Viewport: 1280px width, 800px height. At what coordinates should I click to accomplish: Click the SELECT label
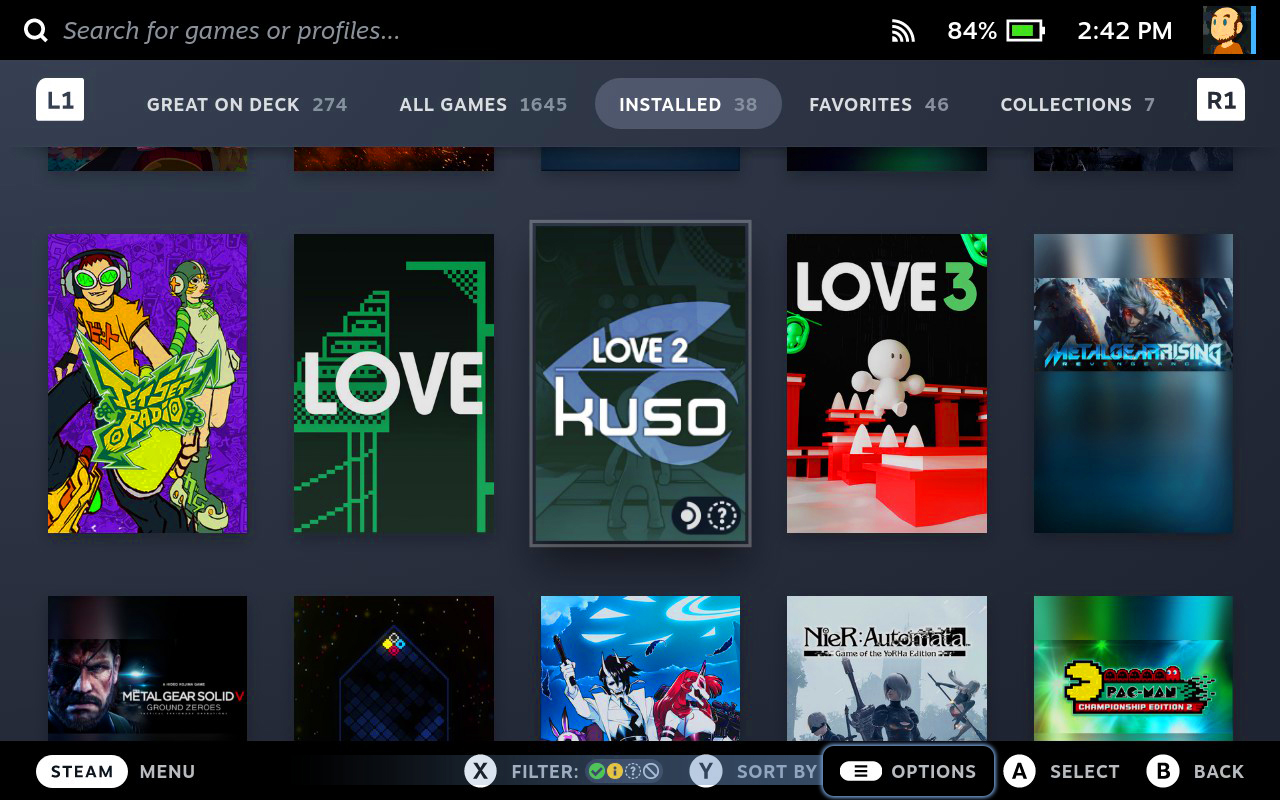pyautogui.click(x=1085, y=772)
